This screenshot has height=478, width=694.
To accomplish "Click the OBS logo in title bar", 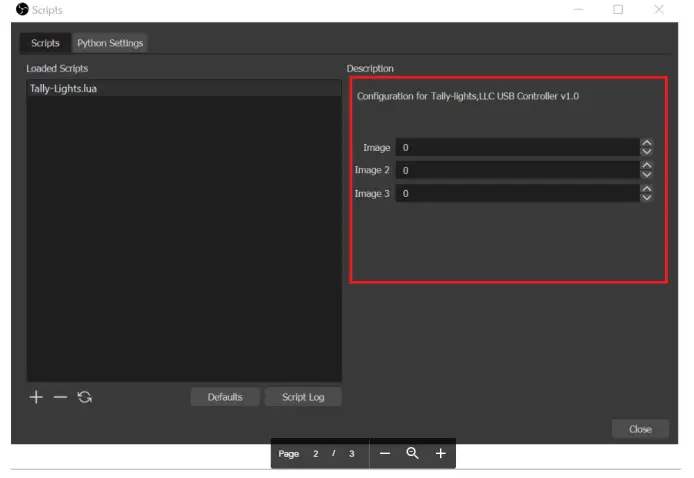I will [22, 9].
